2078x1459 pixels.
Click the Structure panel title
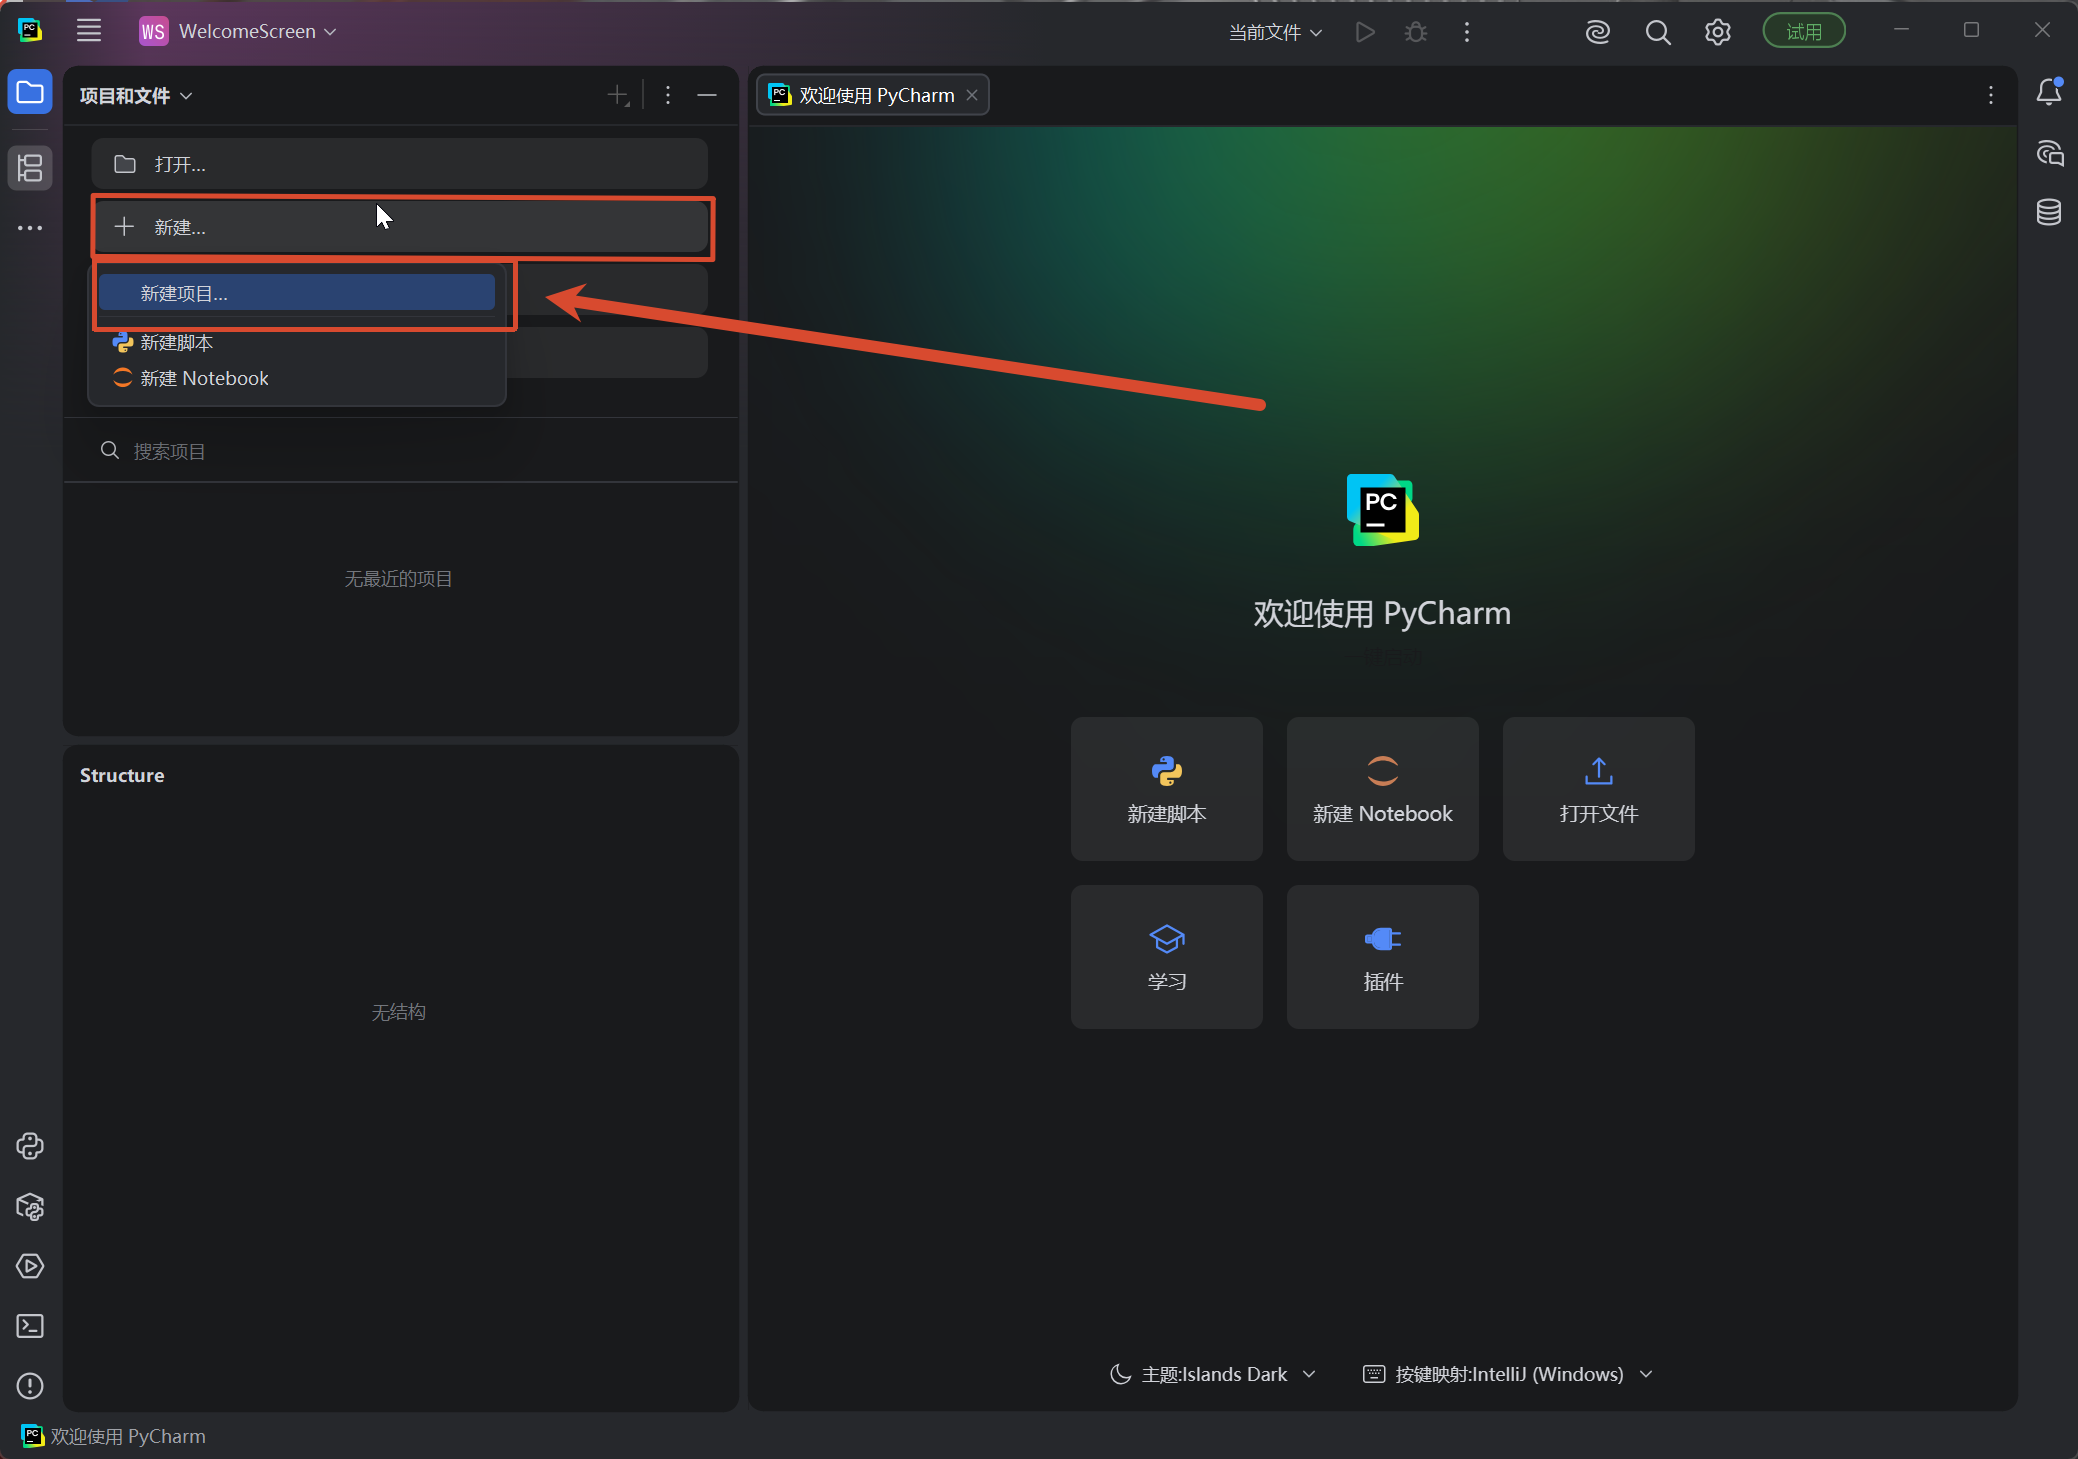click(x=122, y=775)
